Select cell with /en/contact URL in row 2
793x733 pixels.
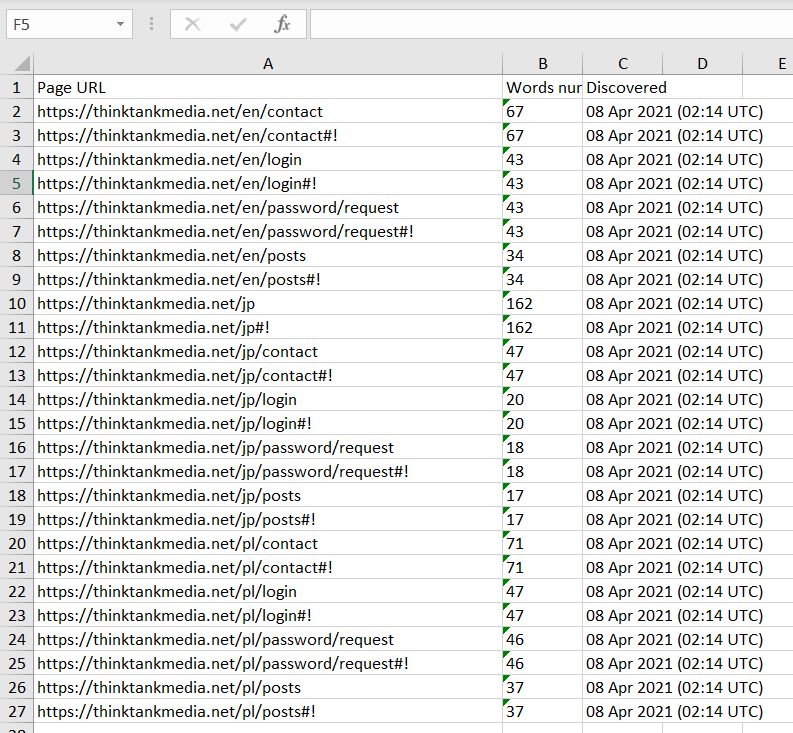click(268, 111)
